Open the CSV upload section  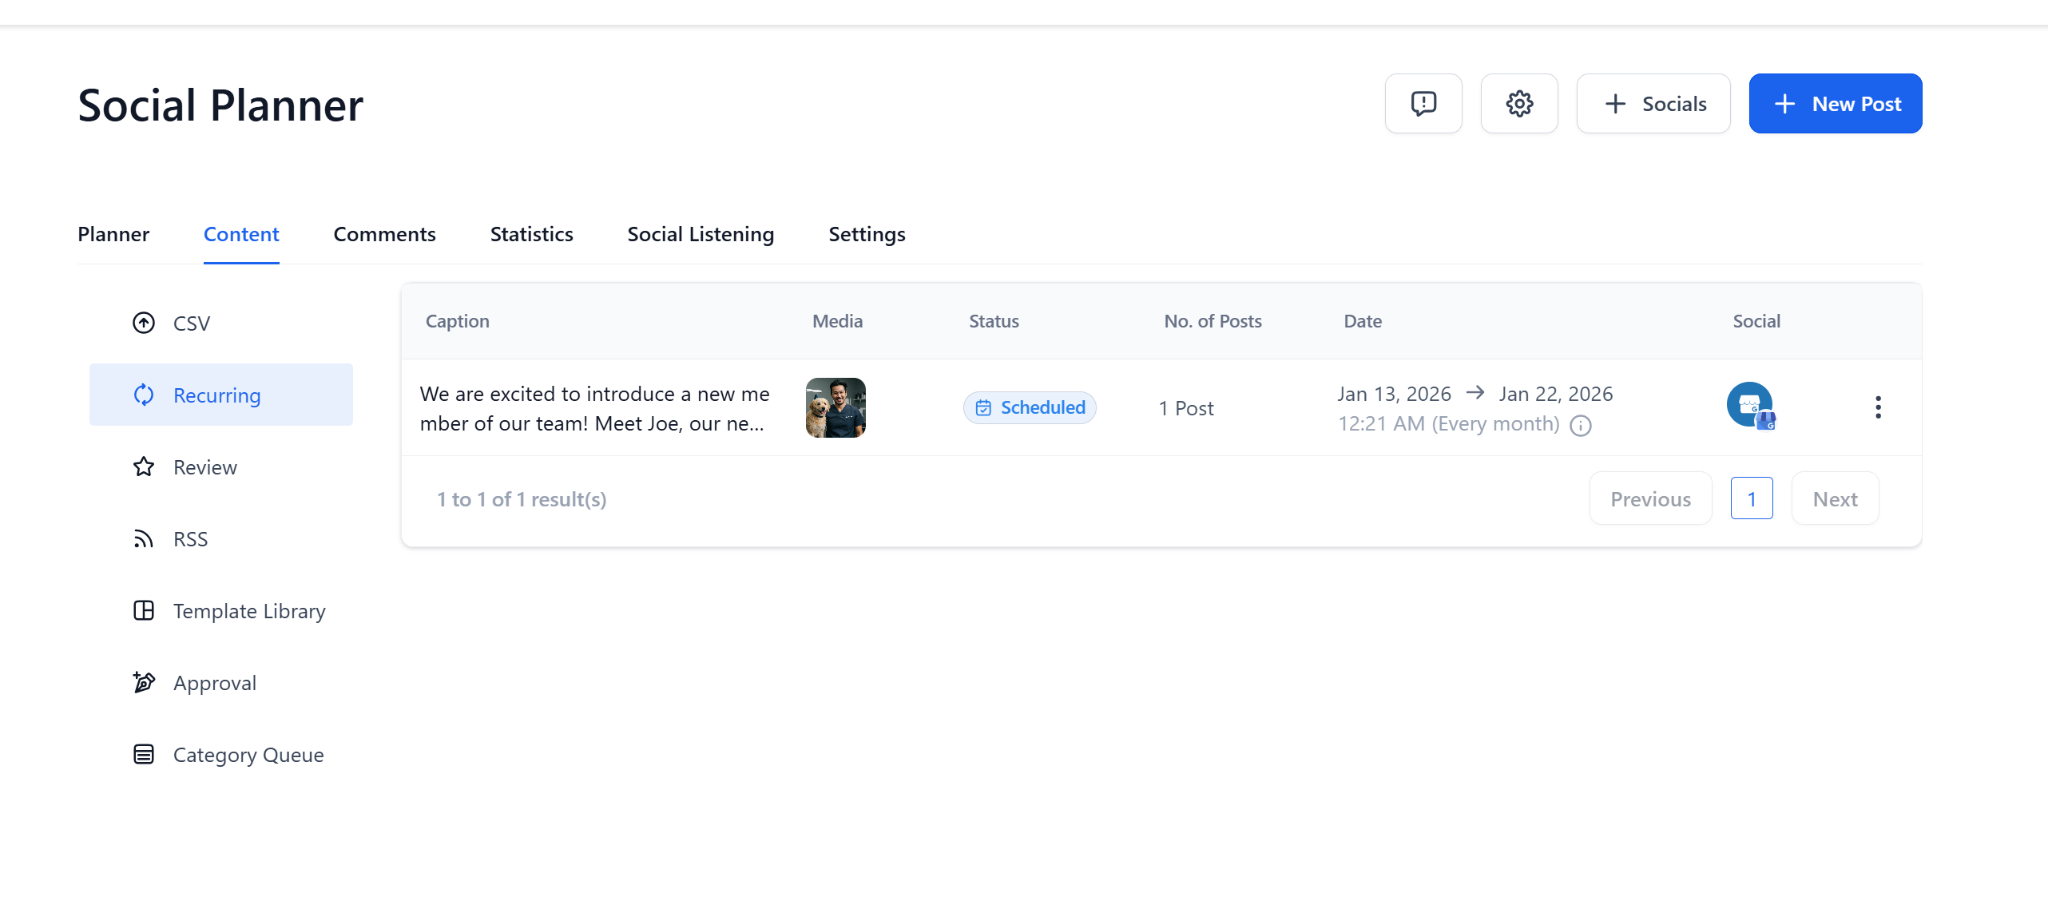coord(191,322)
